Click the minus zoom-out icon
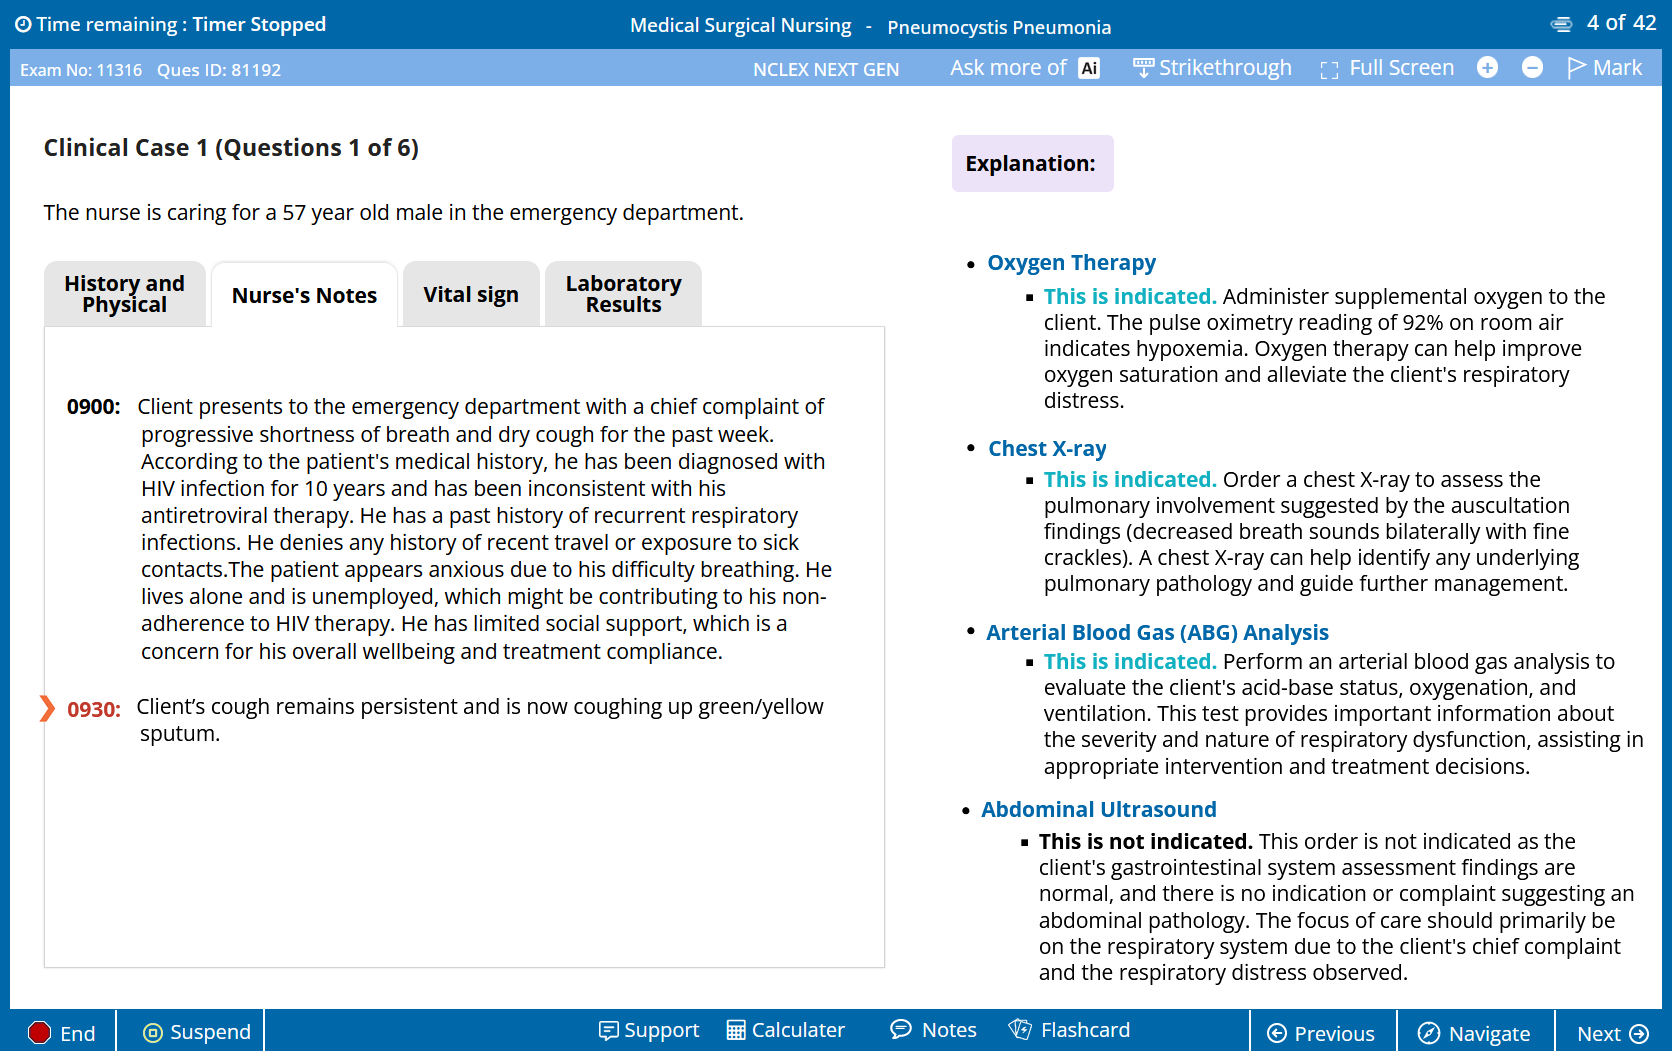Viewport: 1672px width, 1051px height. (x=1532, y=68)
